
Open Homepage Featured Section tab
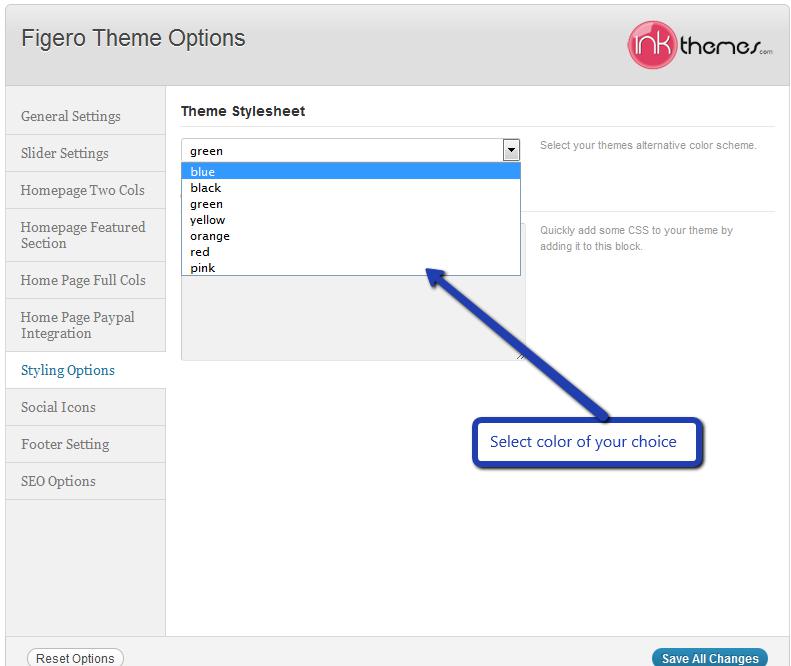pos(85,235)
